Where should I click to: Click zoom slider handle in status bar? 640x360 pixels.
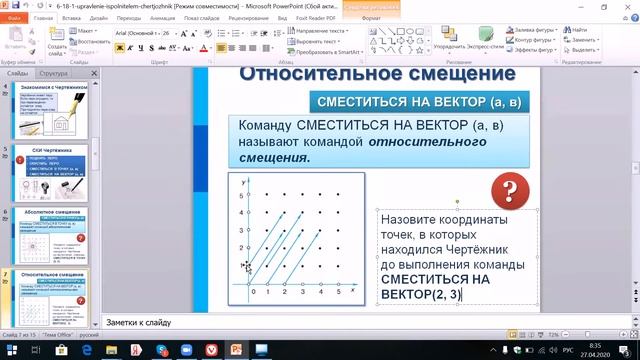[x=587, y=335]
